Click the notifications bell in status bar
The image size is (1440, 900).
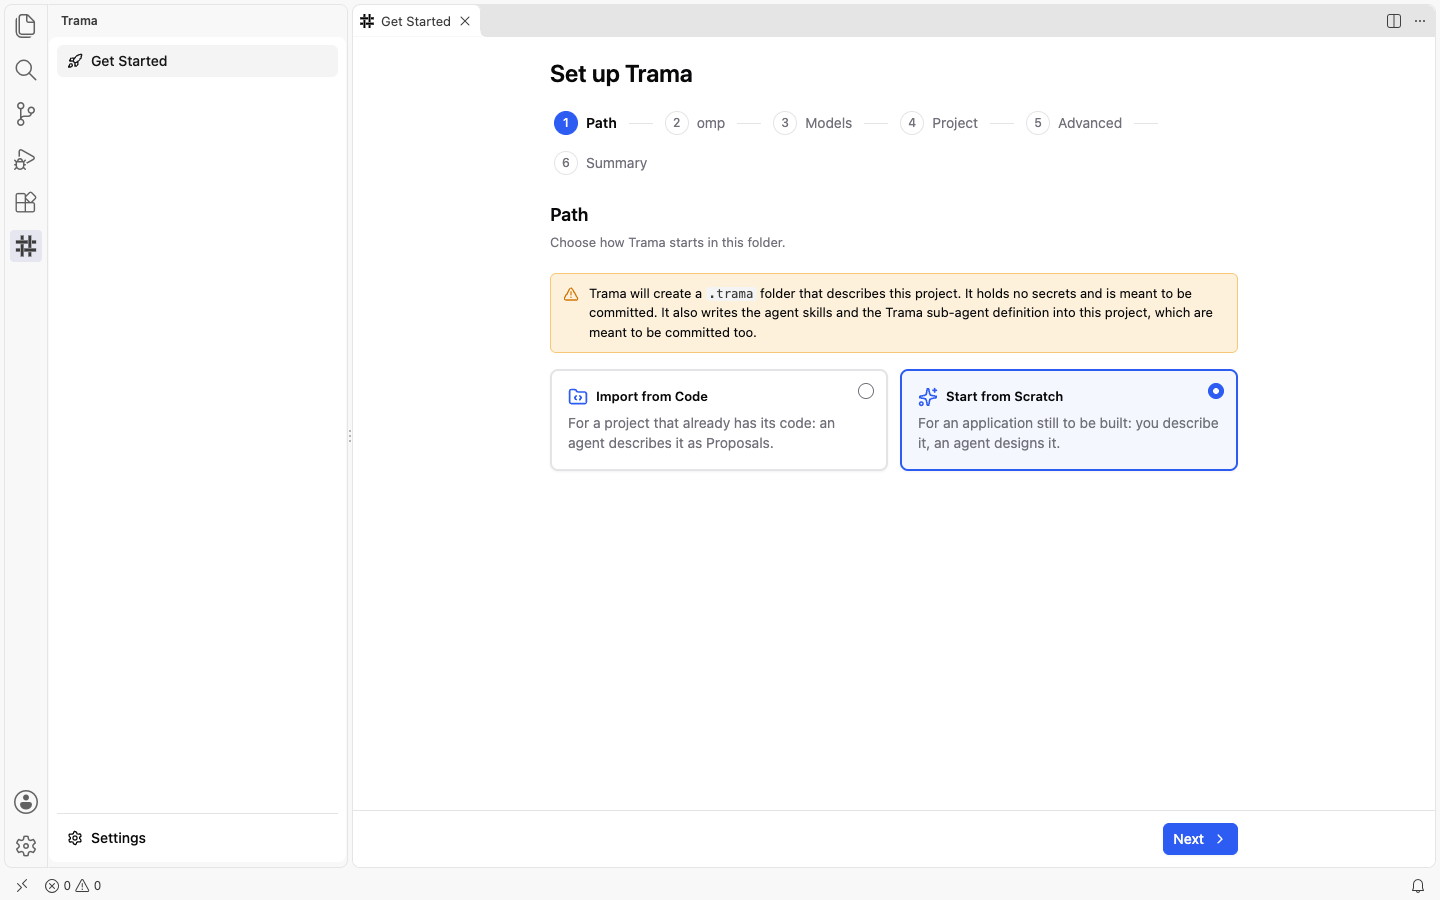click(1418, 886)
